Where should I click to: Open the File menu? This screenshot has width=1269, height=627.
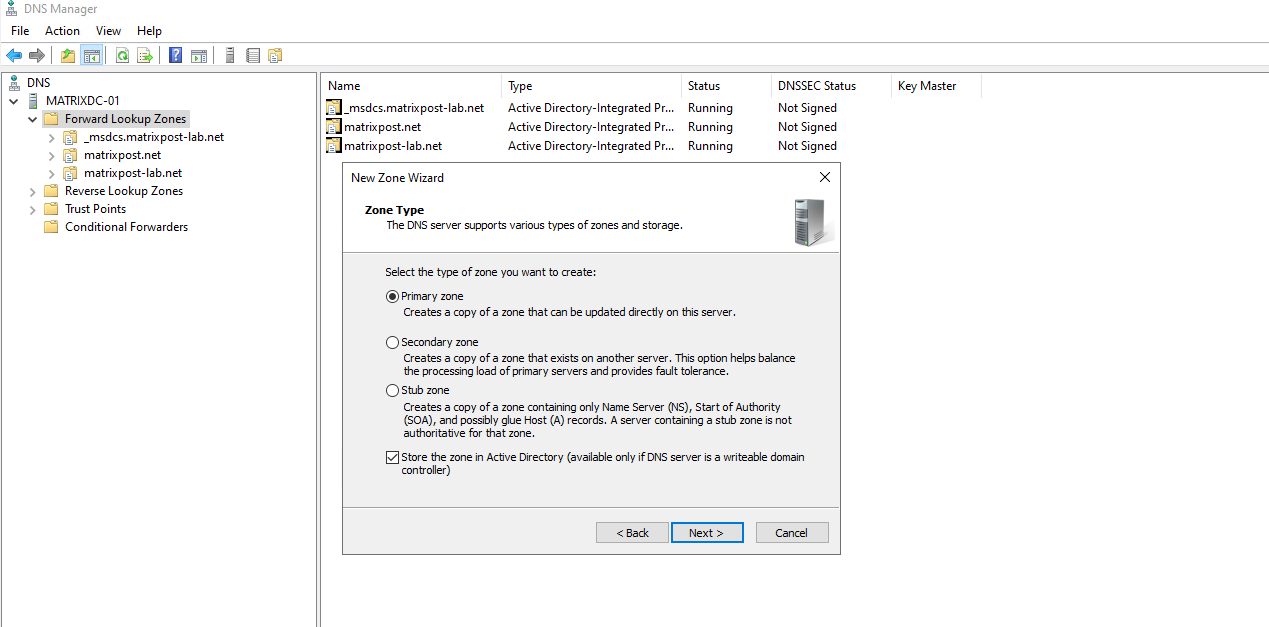20,31
